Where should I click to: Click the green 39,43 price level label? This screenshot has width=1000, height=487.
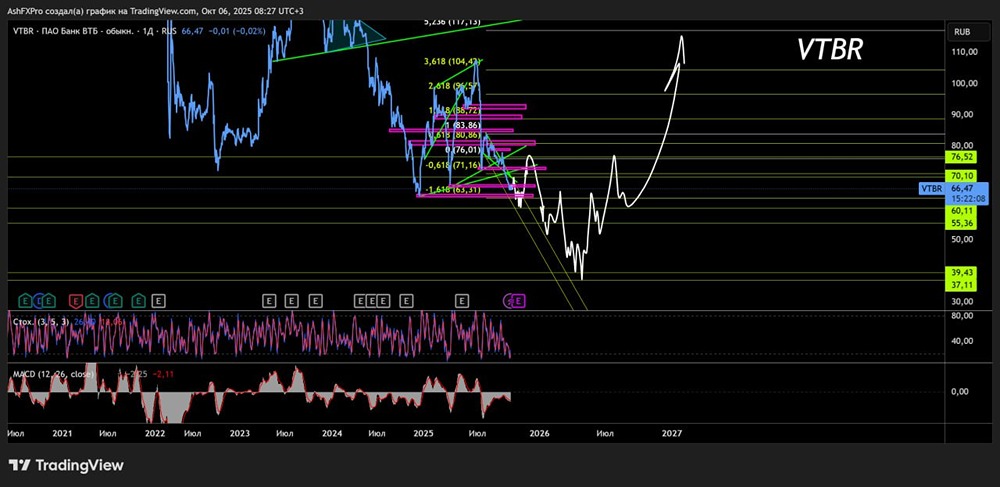[x=961, y=272]
